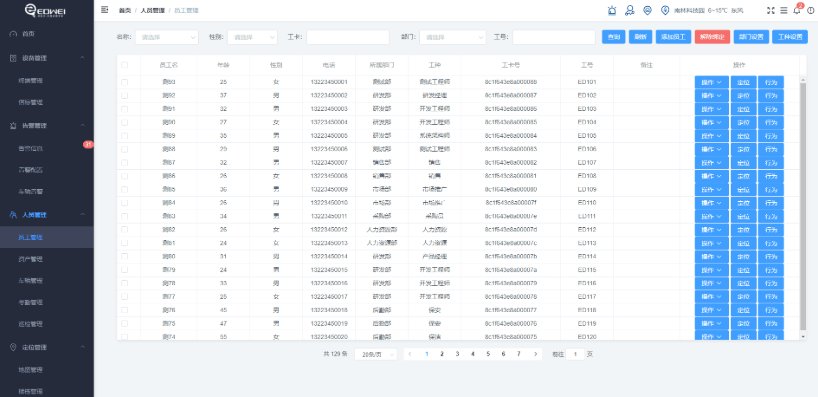Tick the checkbox of row ED110

[124, 202]
